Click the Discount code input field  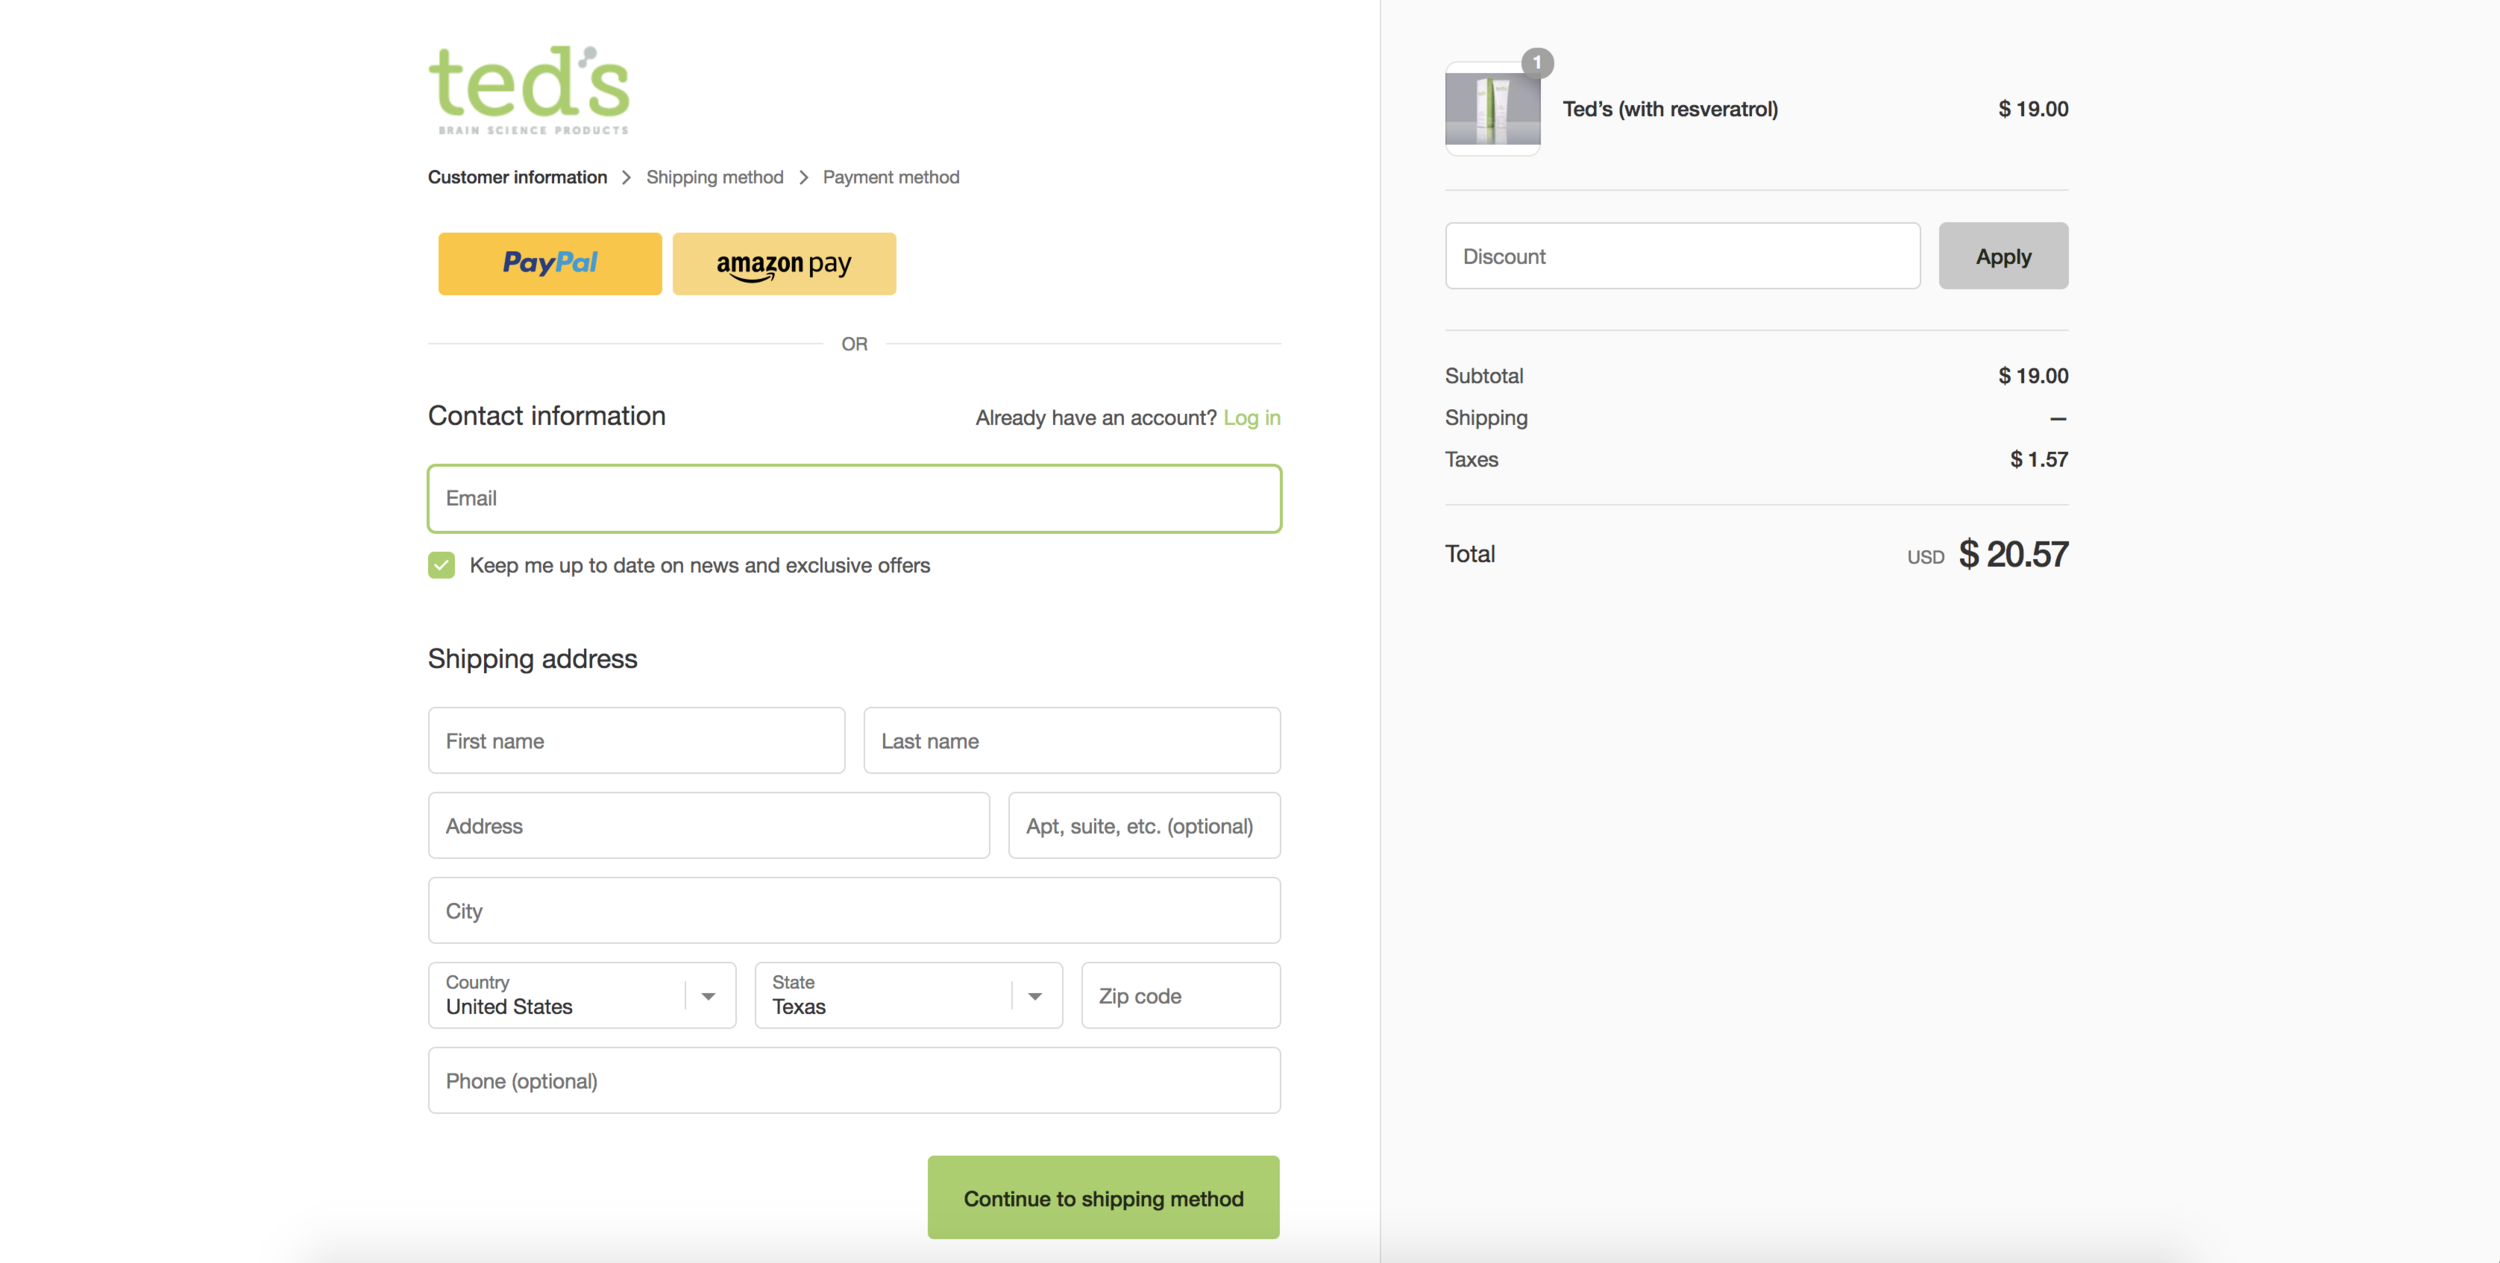coord(1683,256)
